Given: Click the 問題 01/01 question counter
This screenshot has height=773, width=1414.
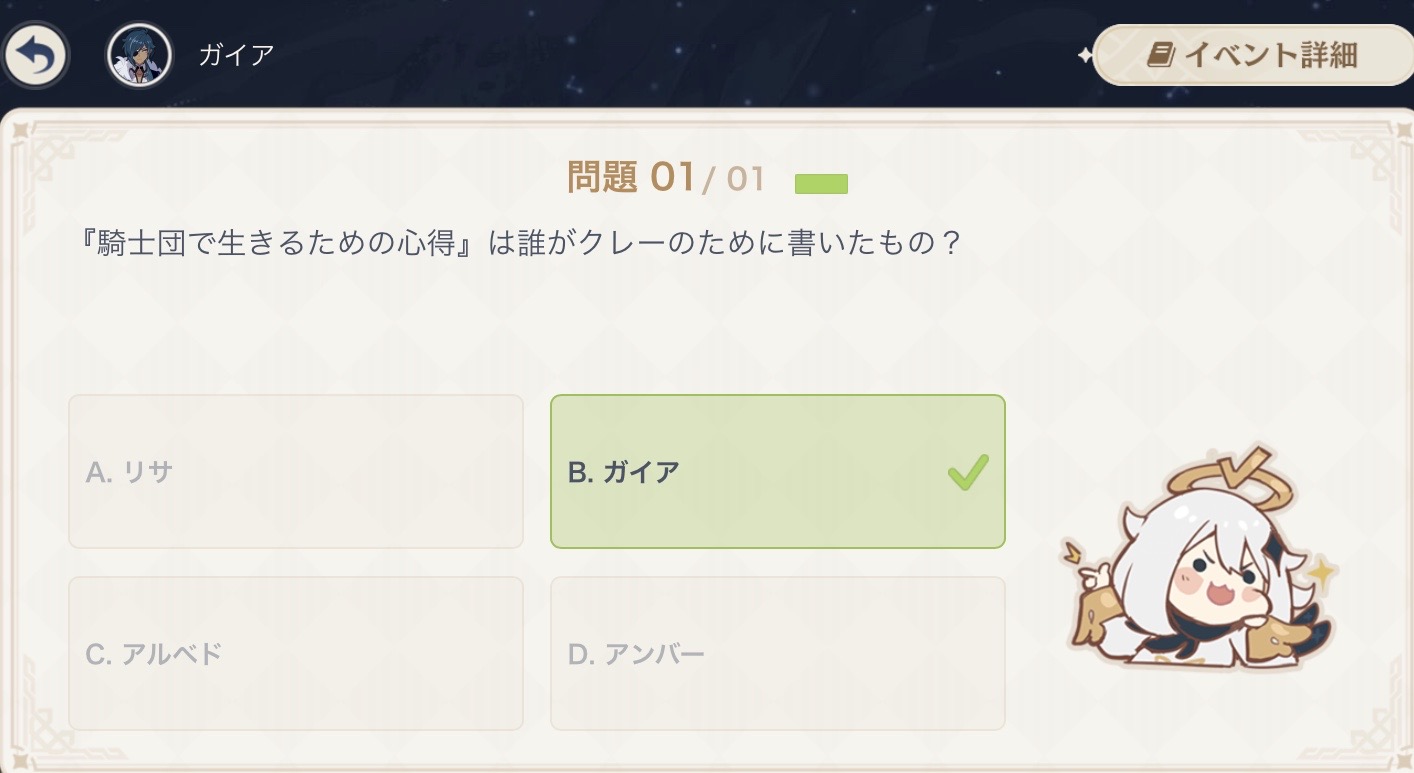Looking at the screenshot, I should click(x=665, y=179).
